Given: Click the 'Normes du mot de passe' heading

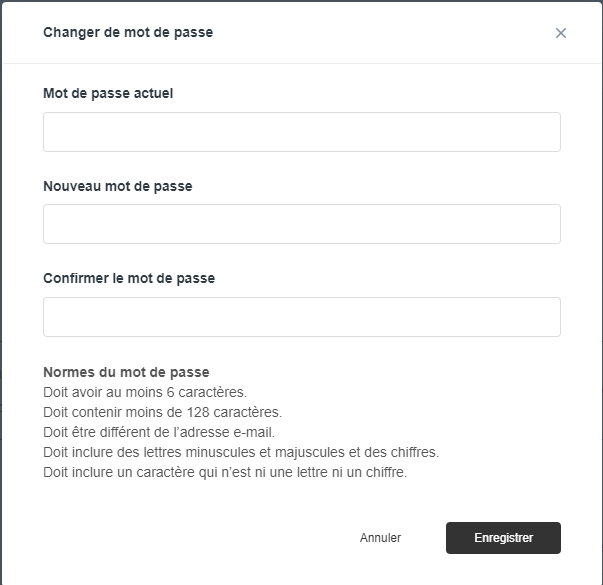Looking at the screenshot, I should [126, 373].
